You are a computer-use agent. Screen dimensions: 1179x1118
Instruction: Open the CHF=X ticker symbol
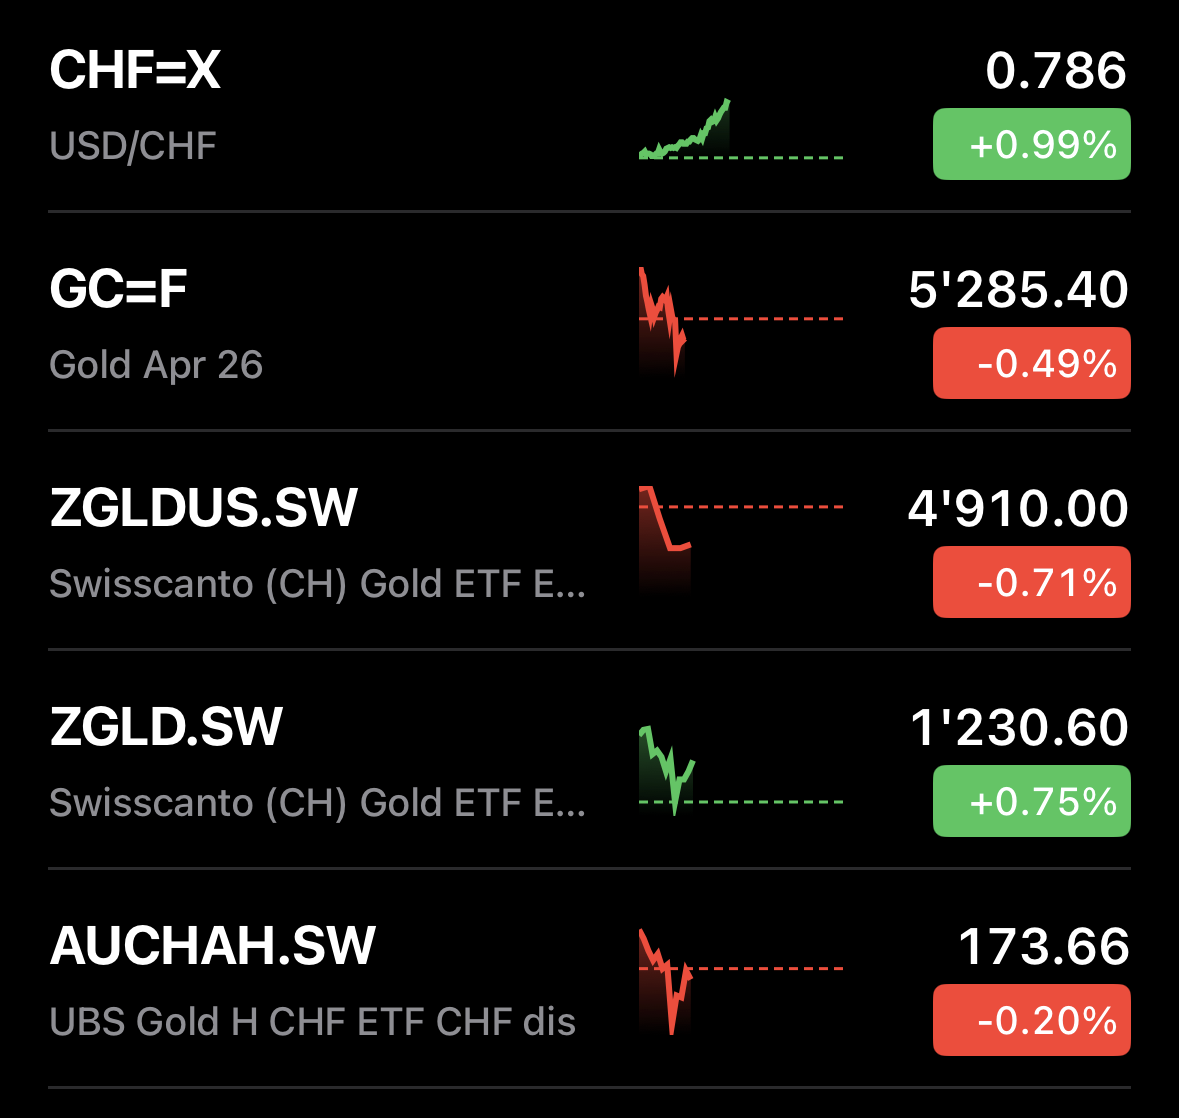tap(135, 71)
